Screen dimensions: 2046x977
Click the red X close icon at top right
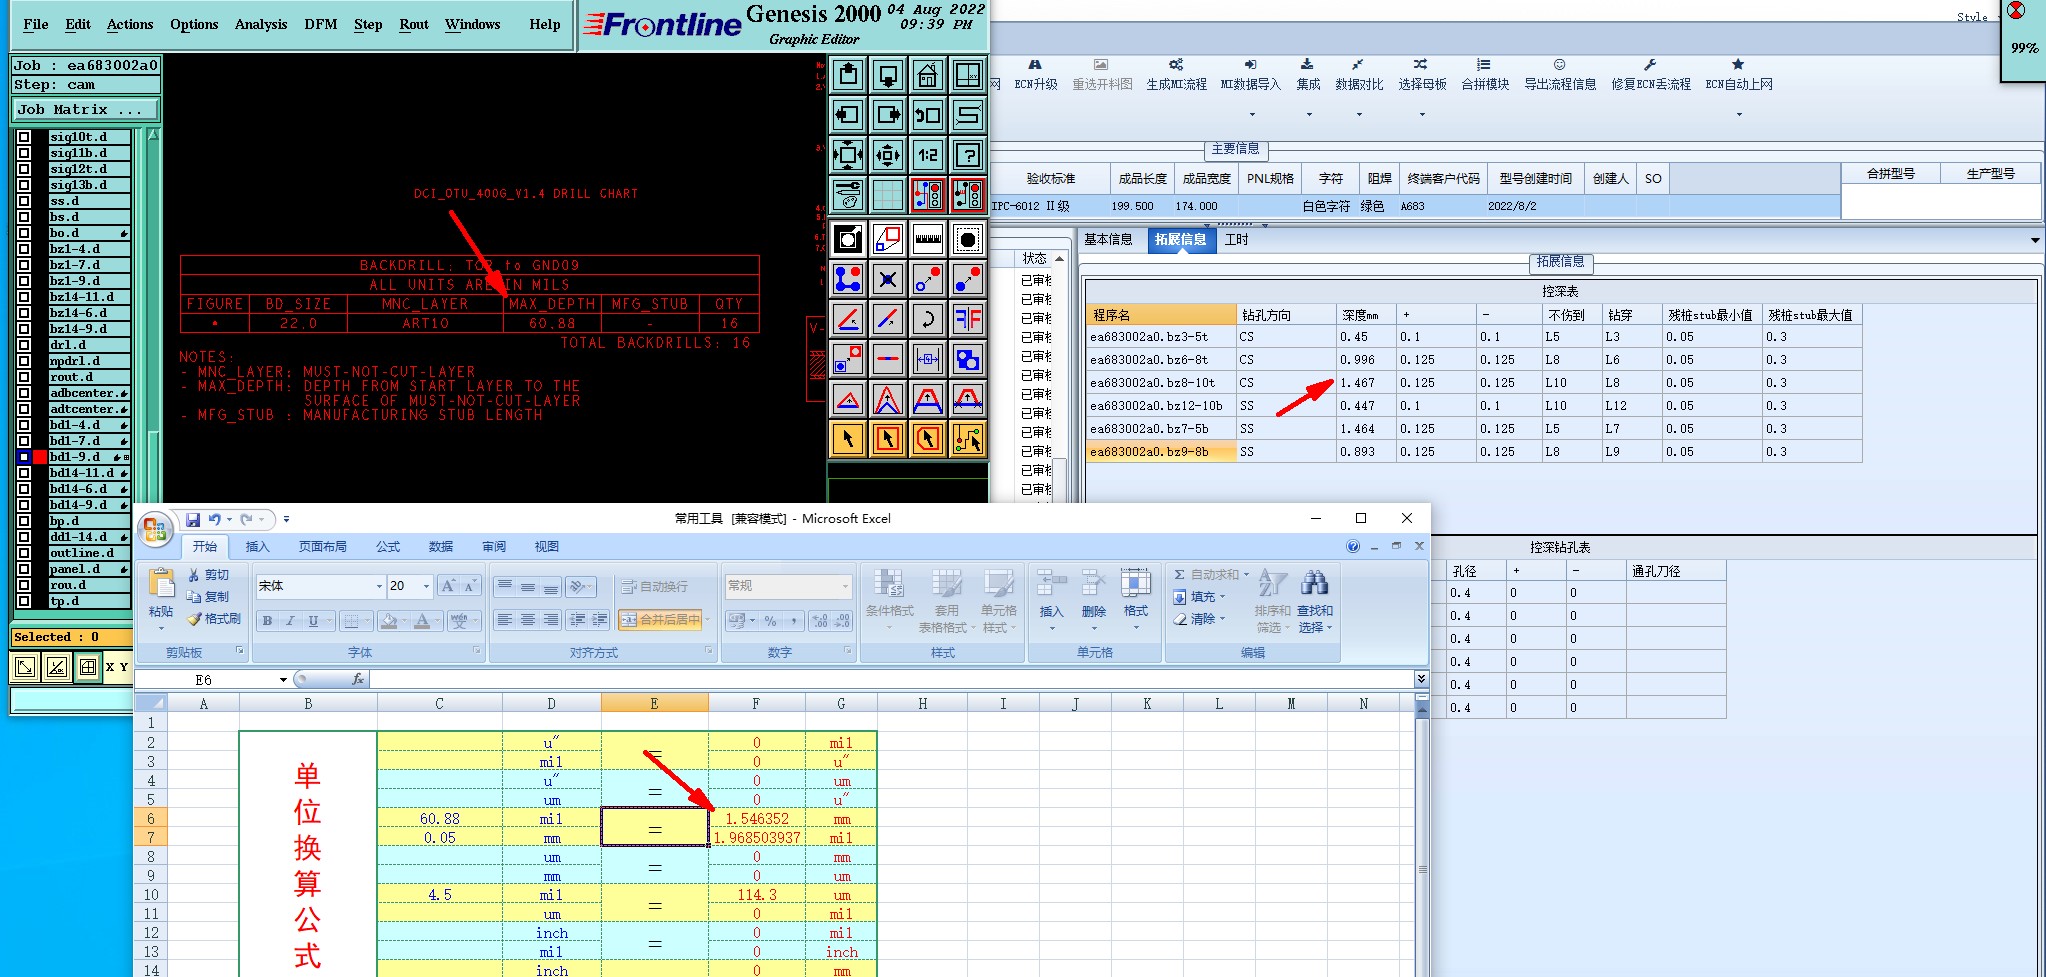coord(2016,11)
